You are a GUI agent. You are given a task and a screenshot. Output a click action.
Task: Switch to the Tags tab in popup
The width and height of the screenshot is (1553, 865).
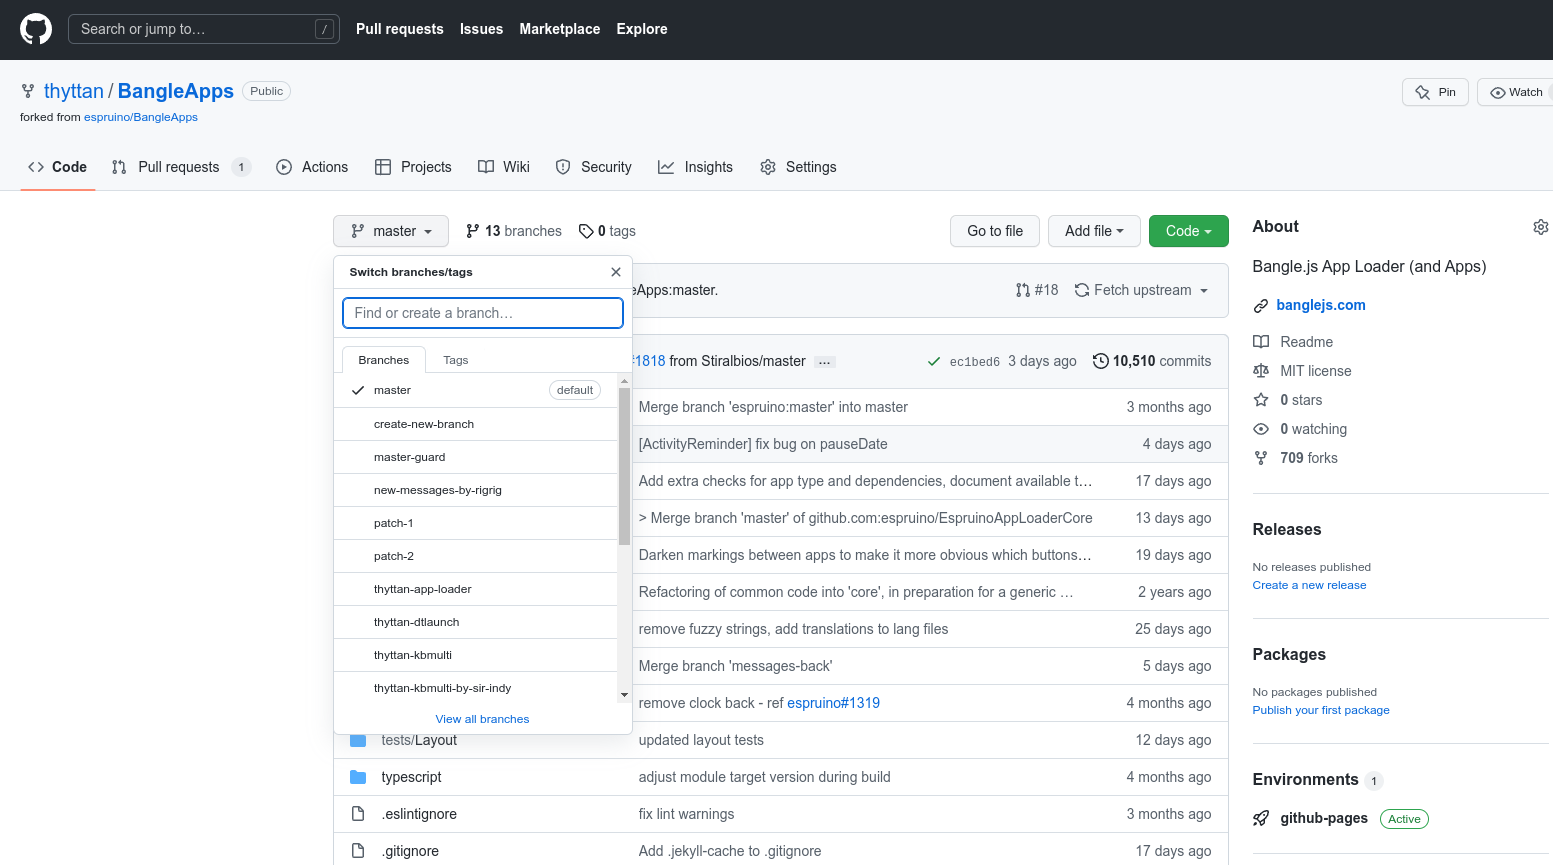456,360
